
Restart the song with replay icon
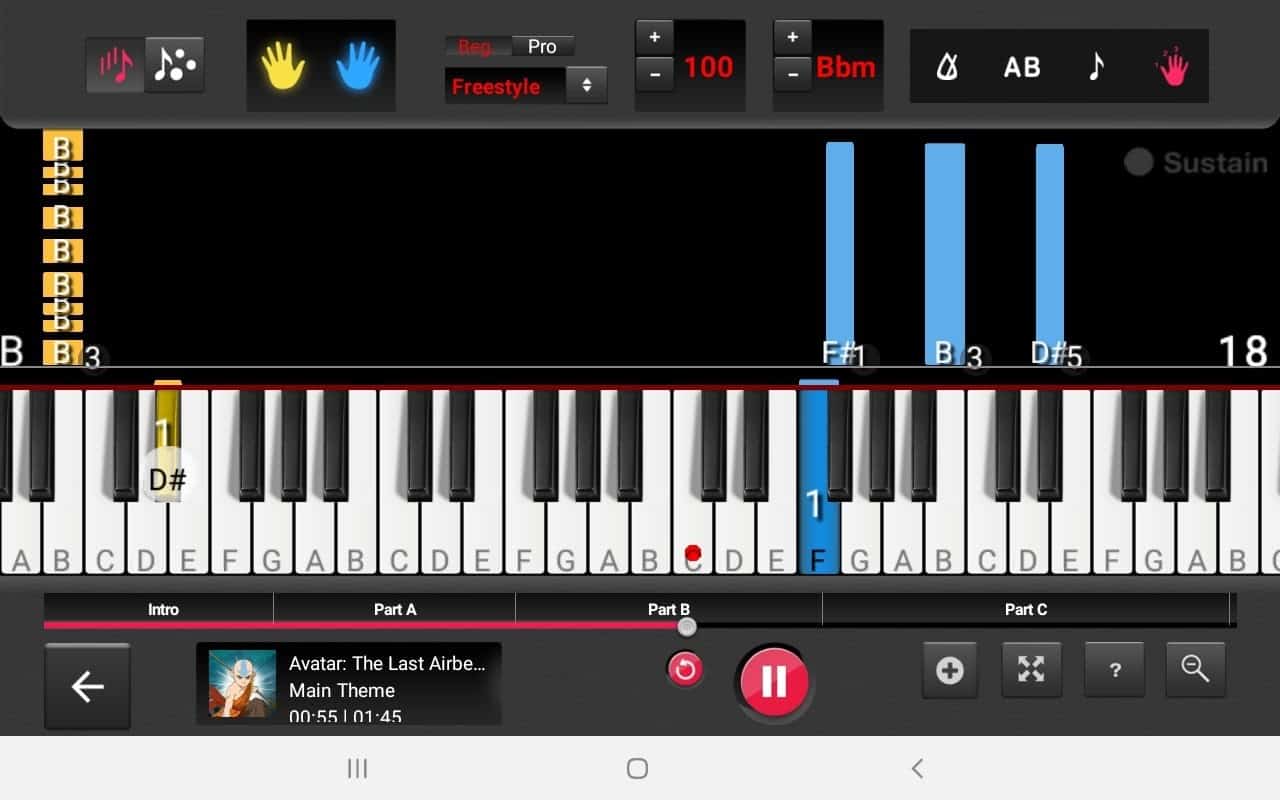[685, 669]
